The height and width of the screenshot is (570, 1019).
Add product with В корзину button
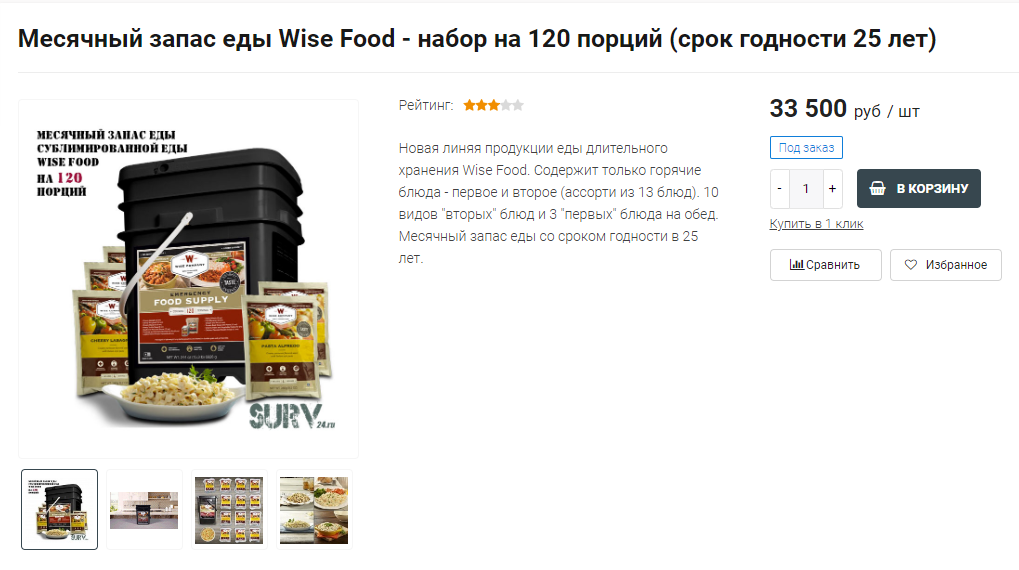[918, 188]
